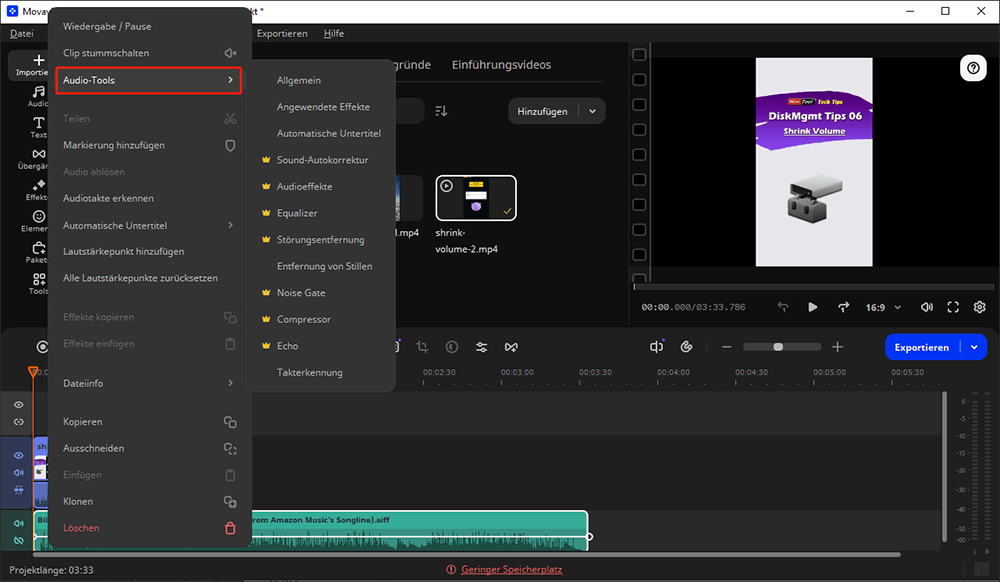The height and width of the screenshot is (582, 1000).
Task: Toggle visibility eye of top track
Action: [18, 405]
